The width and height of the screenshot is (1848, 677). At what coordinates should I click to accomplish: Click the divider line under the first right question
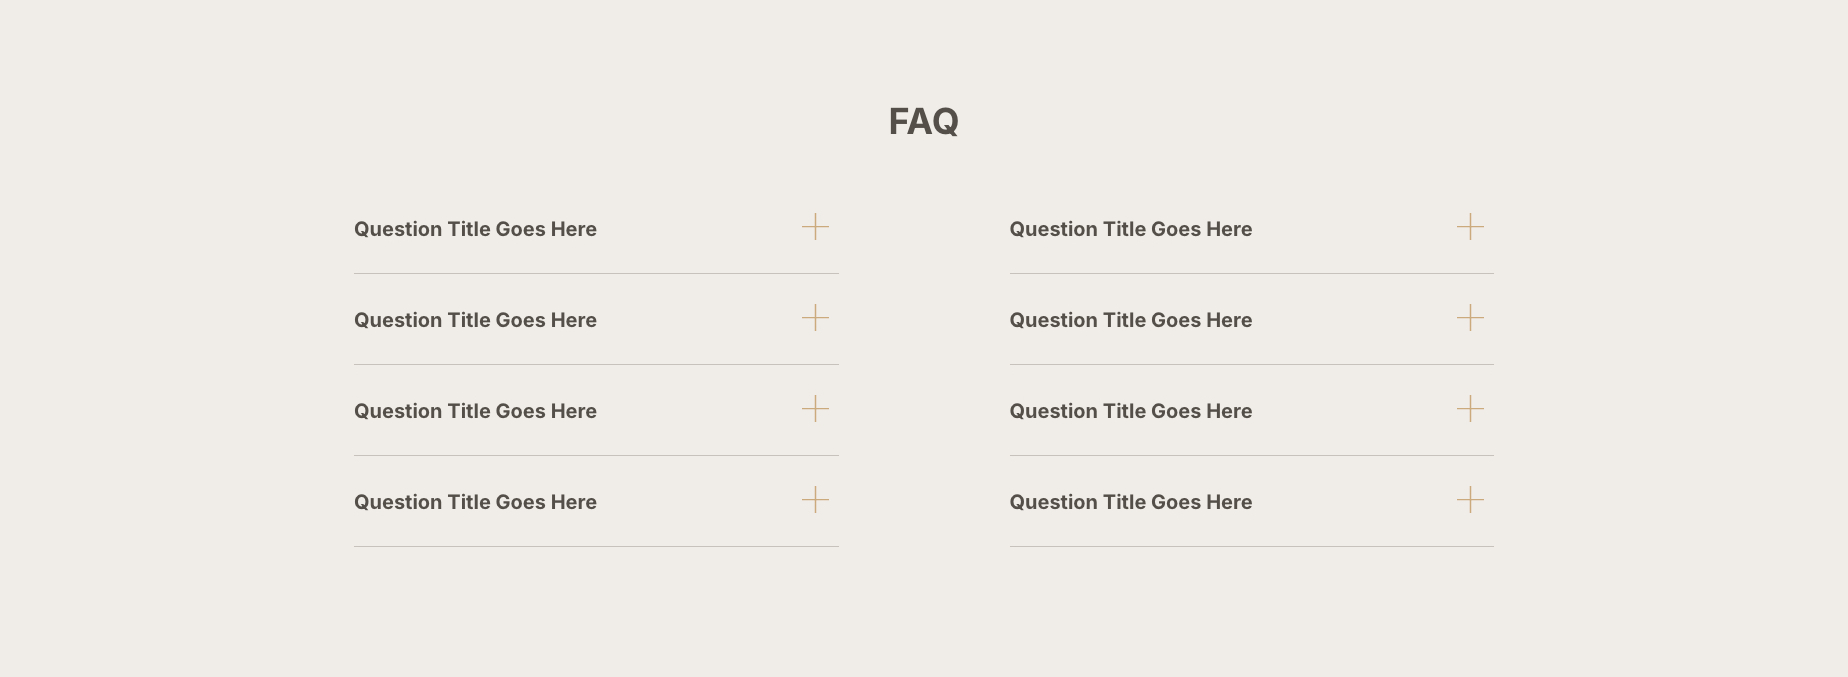tap(1251, 273)
